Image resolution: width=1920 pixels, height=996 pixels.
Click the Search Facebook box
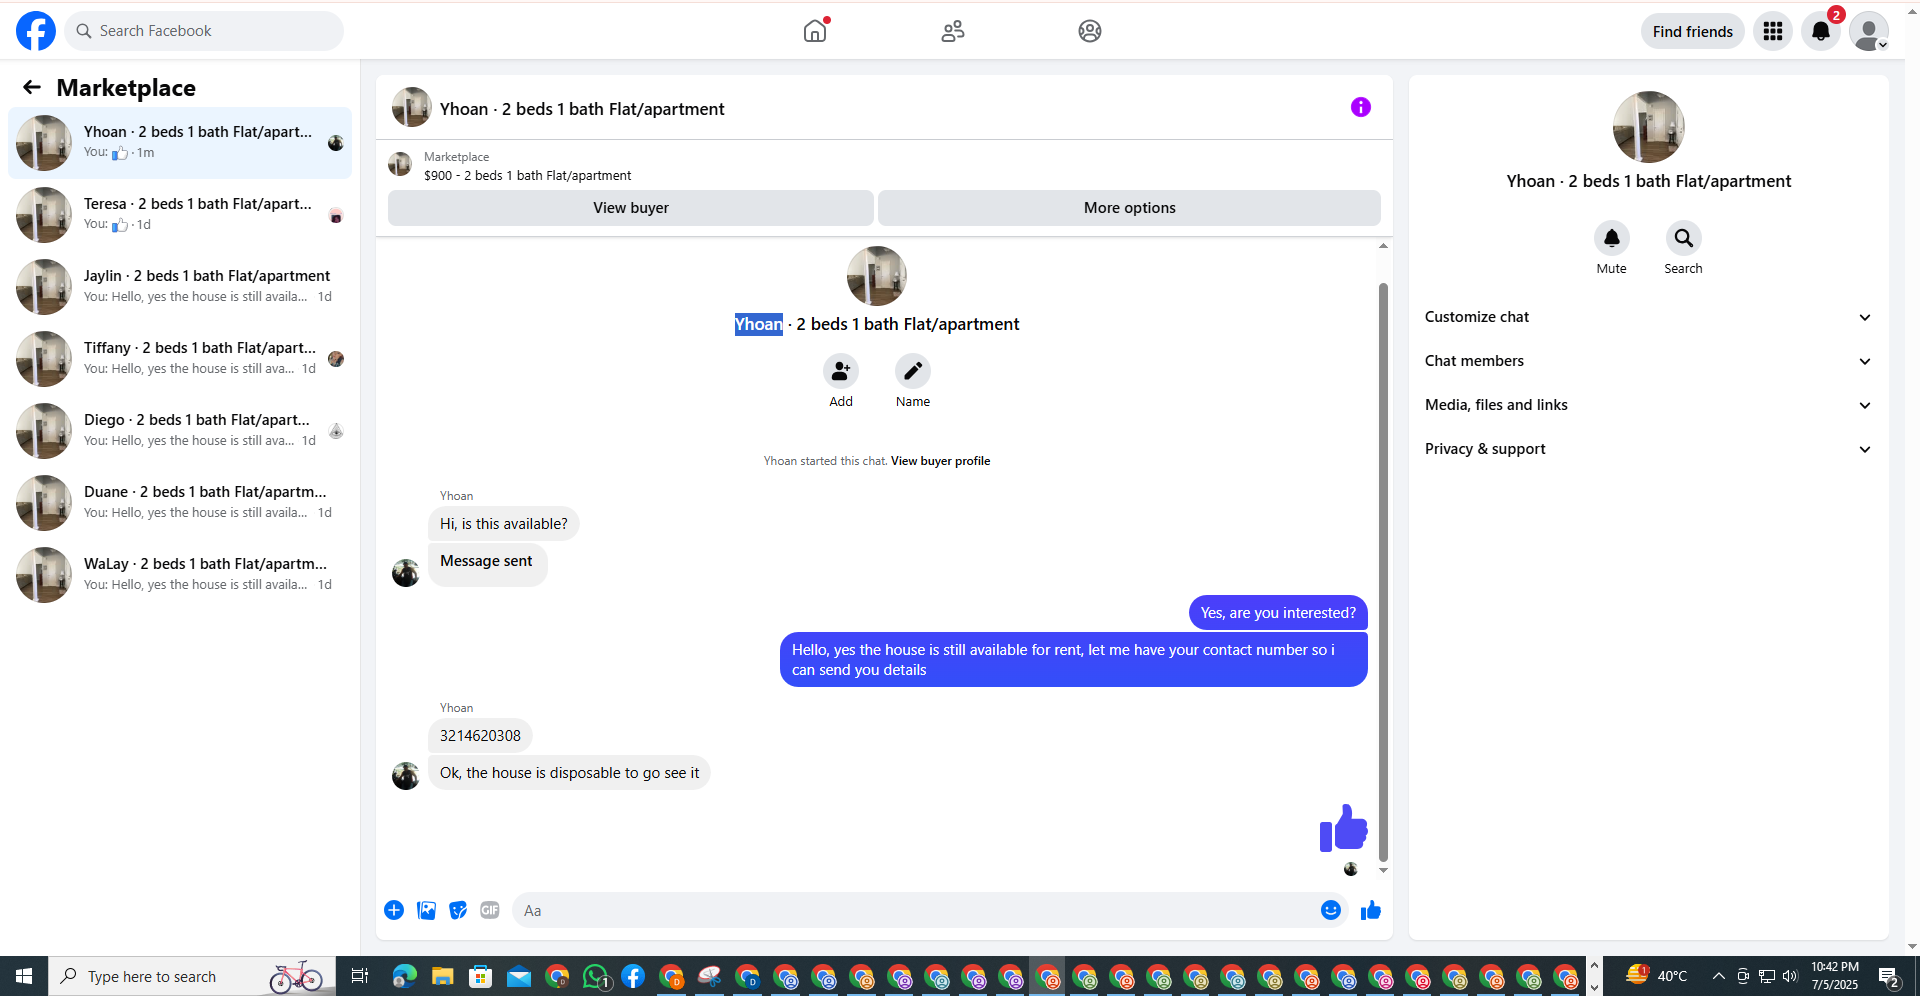(204, 31)
